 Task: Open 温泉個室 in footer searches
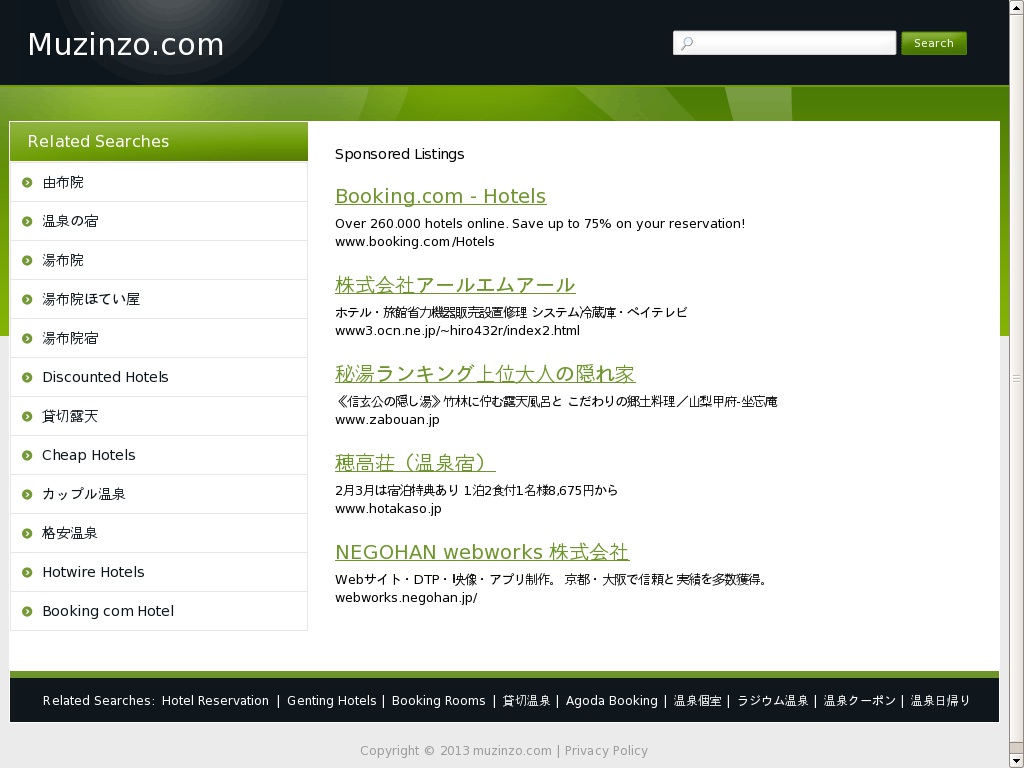pyautogui.click(x=697, y=701)
